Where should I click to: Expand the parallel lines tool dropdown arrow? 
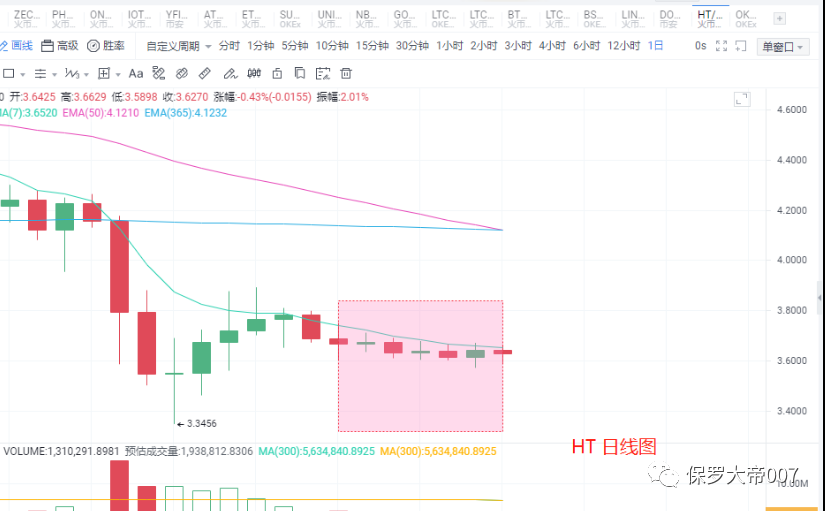(x=54, y=74)
